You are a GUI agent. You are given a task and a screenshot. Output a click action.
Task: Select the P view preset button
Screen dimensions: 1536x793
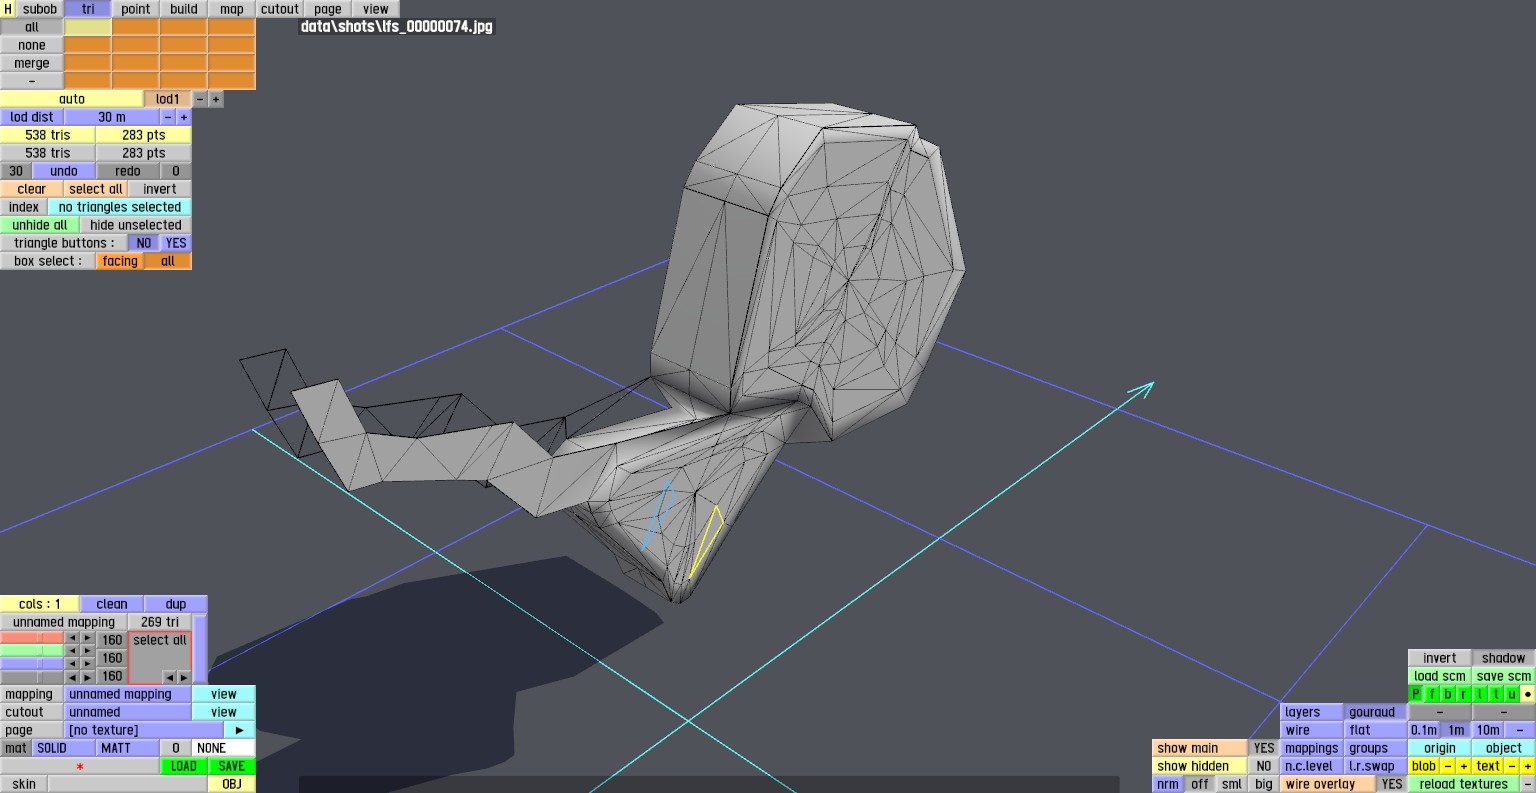[1416, 694]
